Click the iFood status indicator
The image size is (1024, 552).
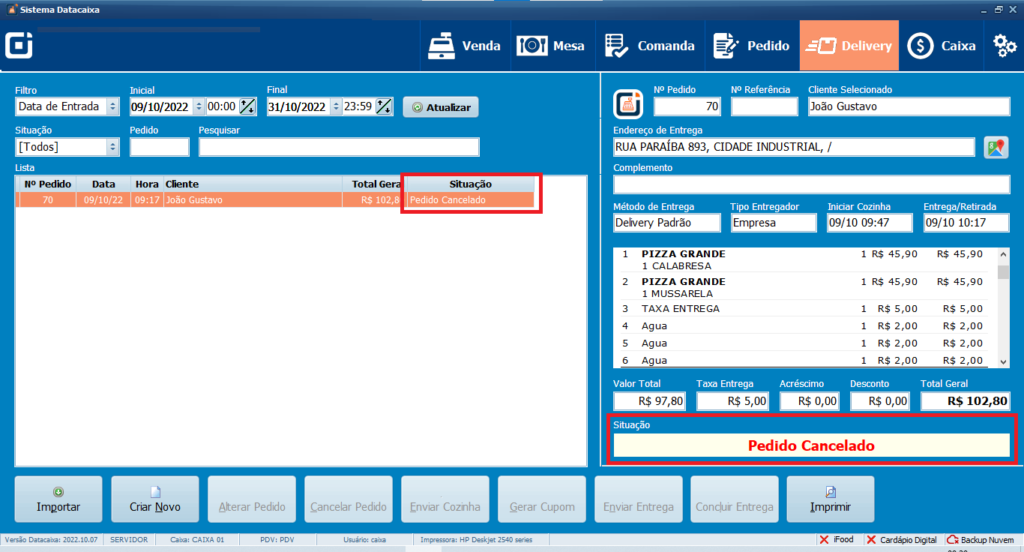pyautogui.click(x=834, y=540)
